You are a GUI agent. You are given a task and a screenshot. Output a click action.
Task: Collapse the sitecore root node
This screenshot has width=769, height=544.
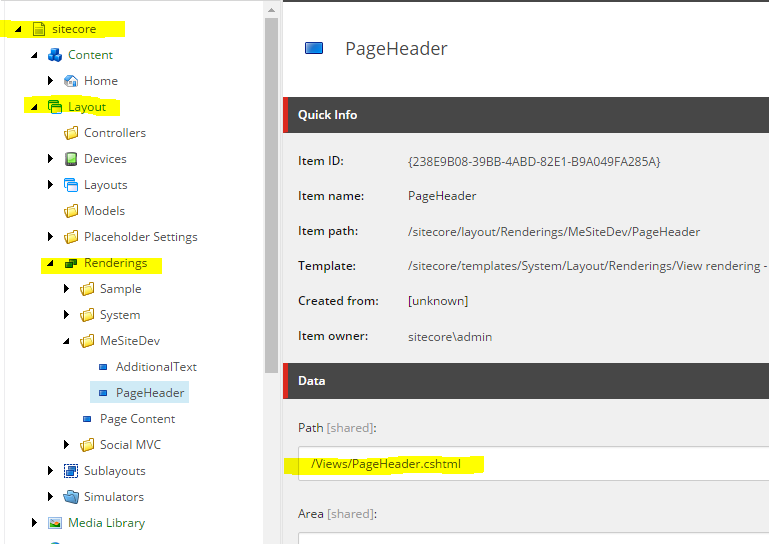[18, 29]
